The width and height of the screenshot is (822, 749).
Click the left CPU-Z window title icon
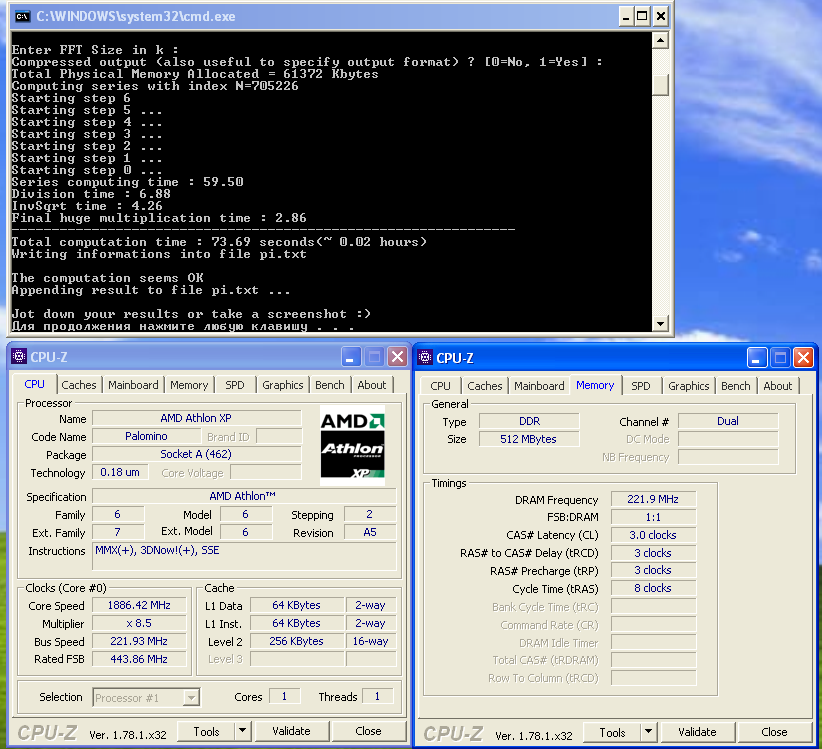19,356
